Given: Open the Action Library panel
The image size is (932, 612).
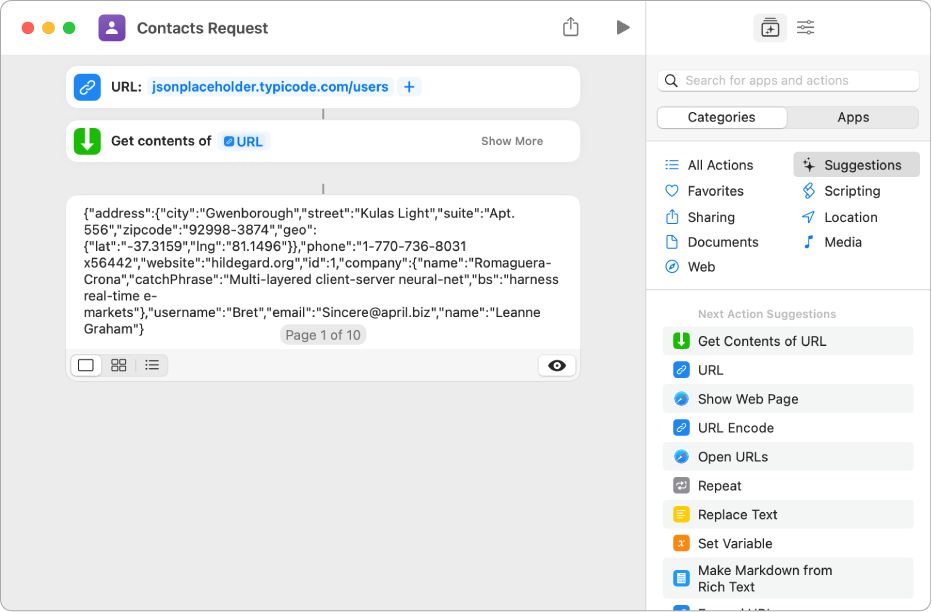Looking at the screenshot, I should coord(770,27).
